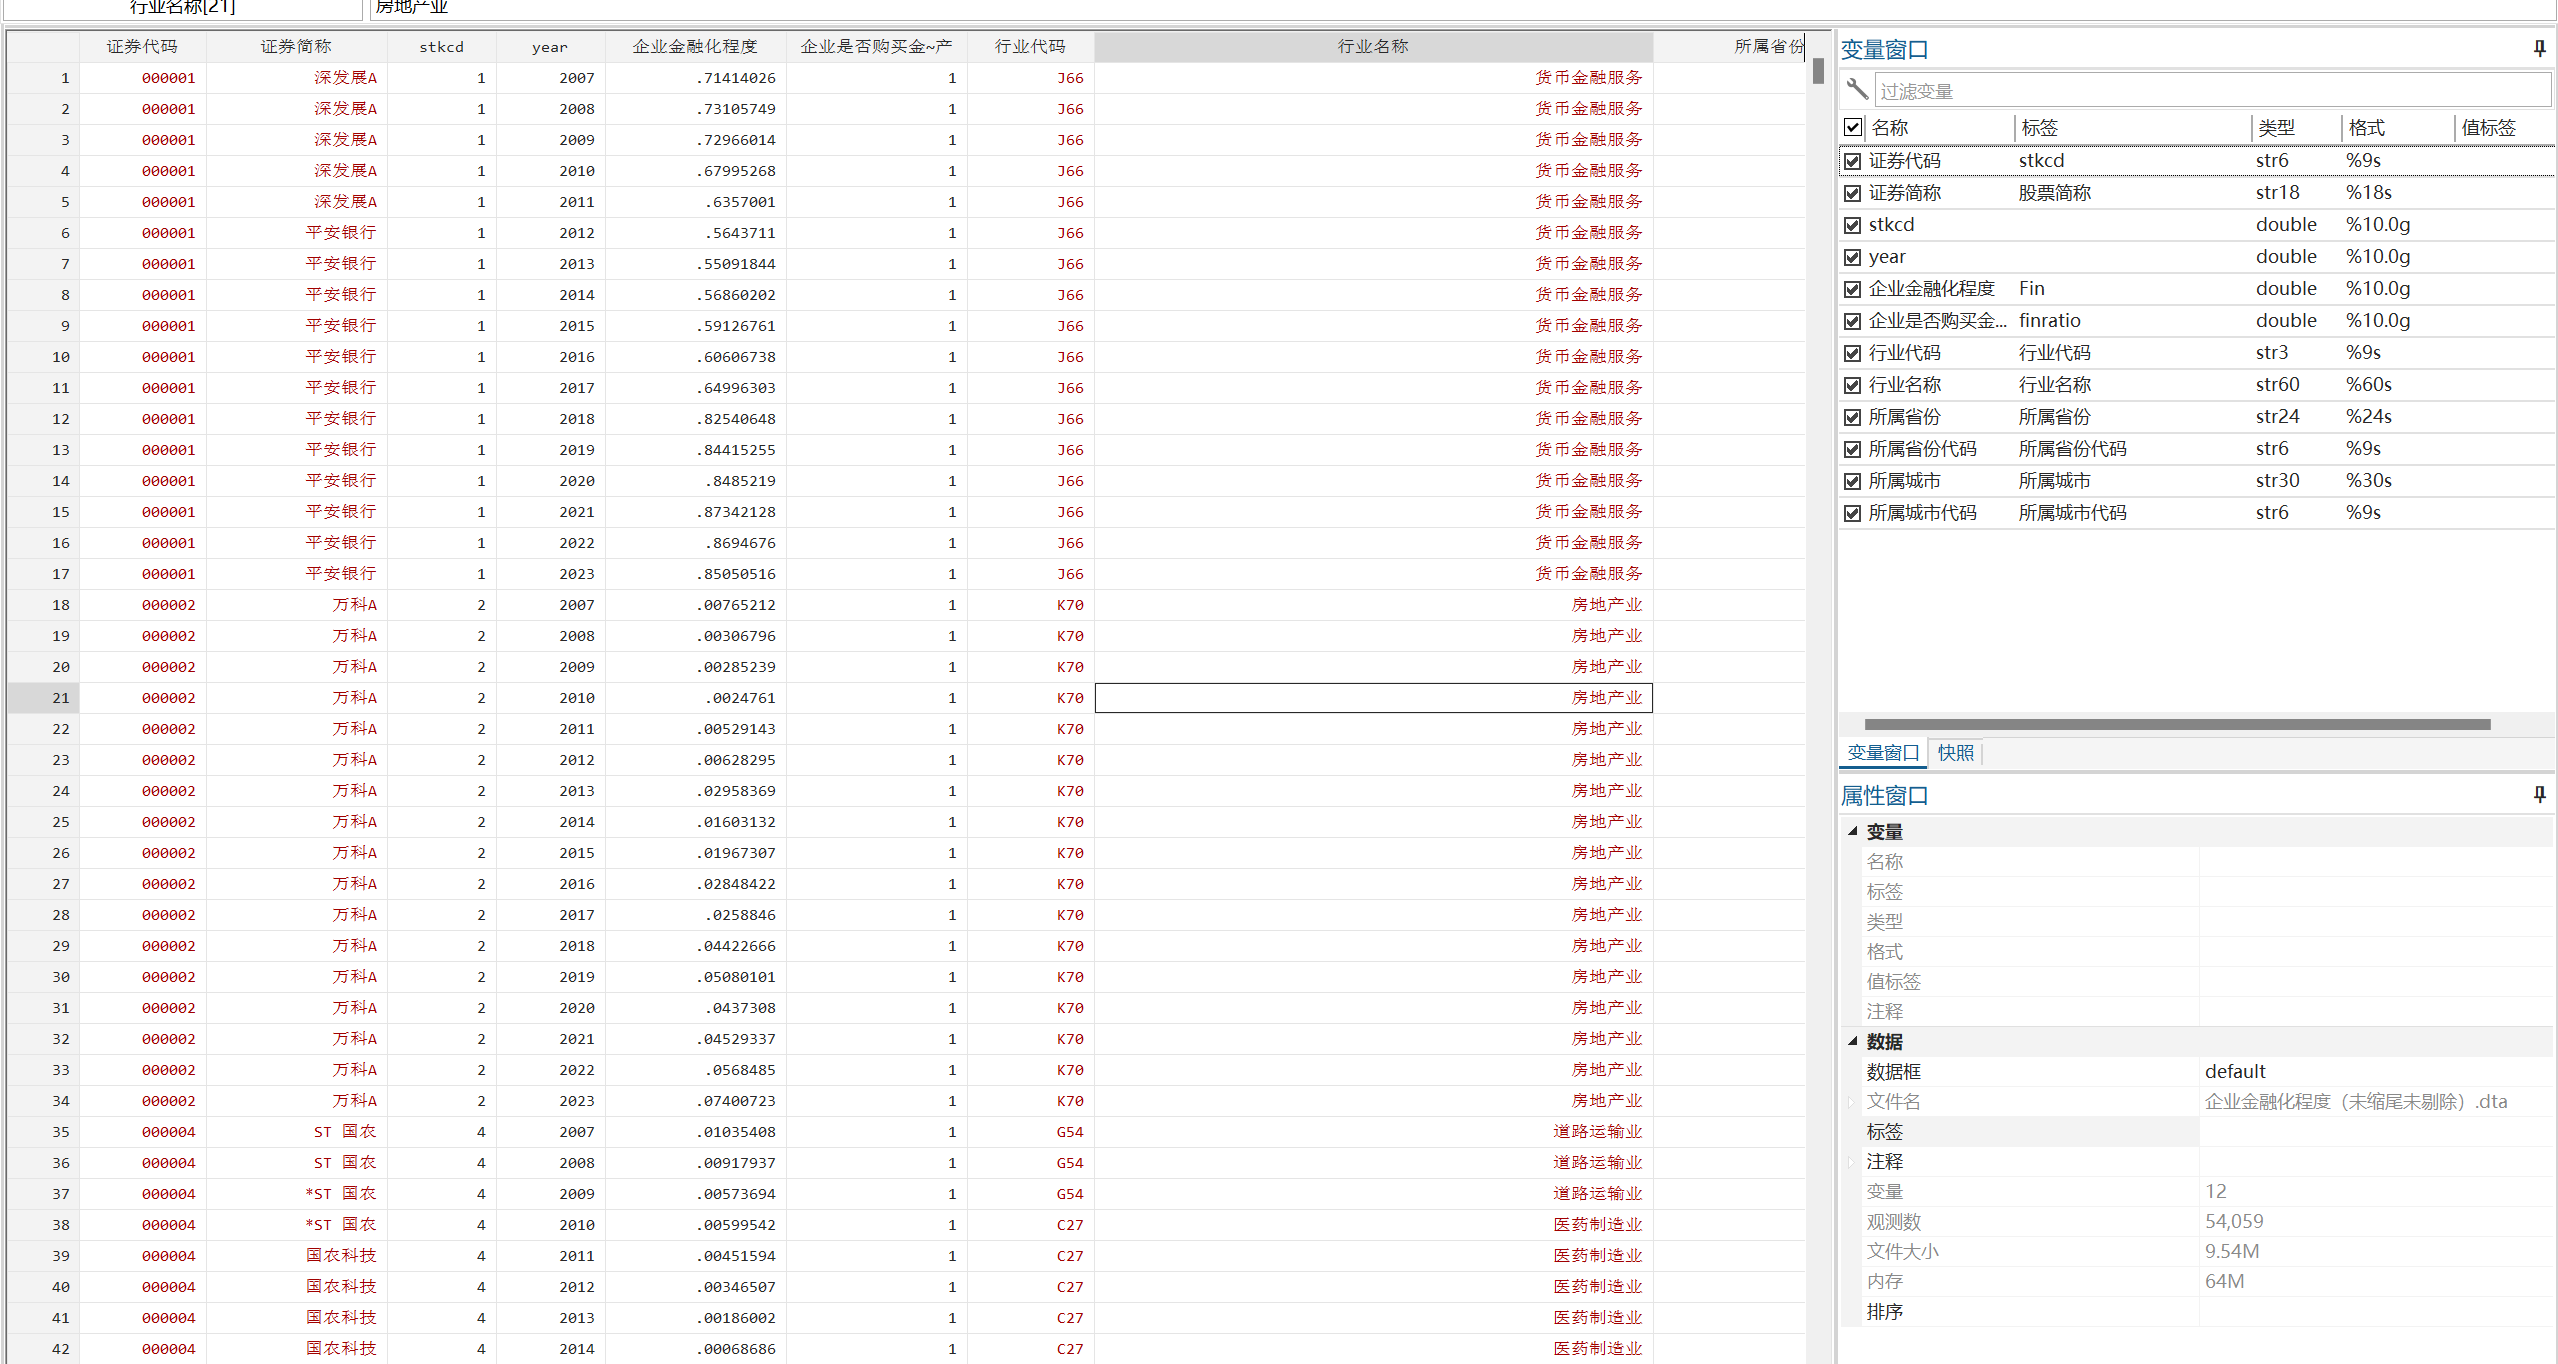
Task: Uncheck the 所属城市 variable checkbox
Action: pyautogui.click(x=1853, y=481)
